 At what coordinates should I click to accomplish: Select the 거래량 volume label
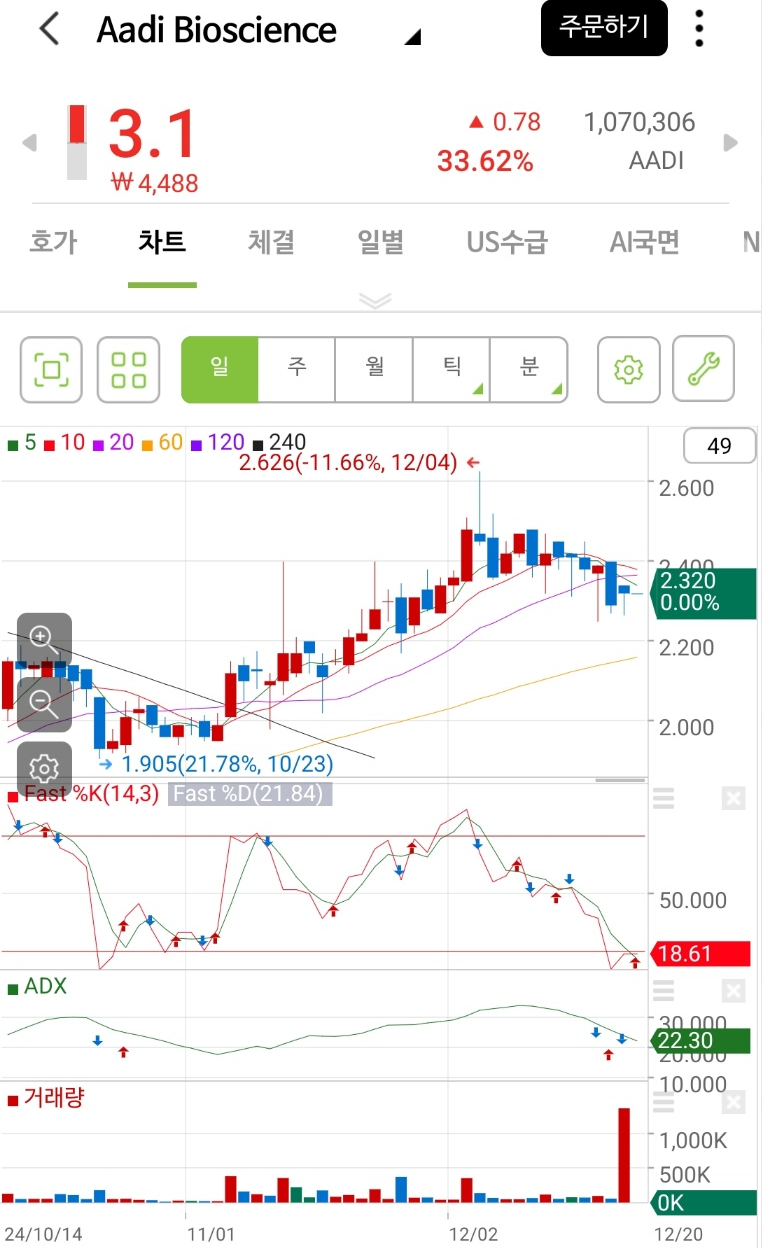[46, 1098]
